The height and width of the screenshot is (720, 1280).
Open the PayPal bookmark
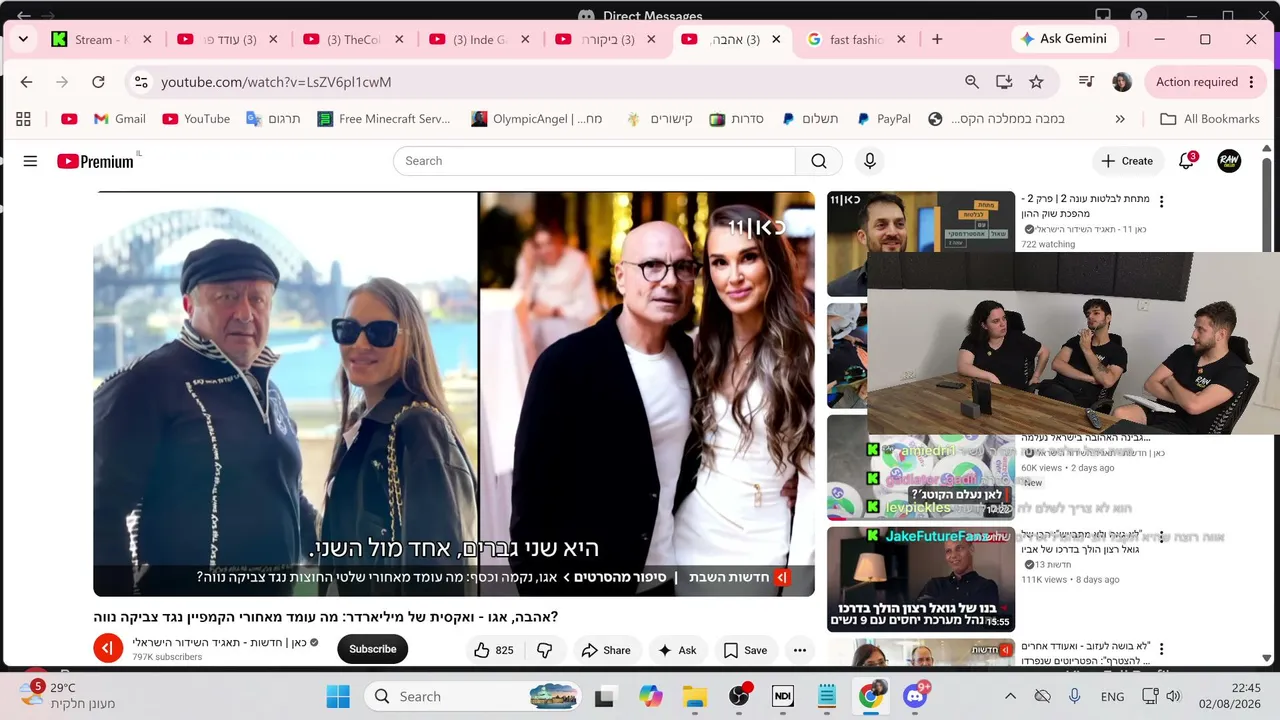pos(884,119)
